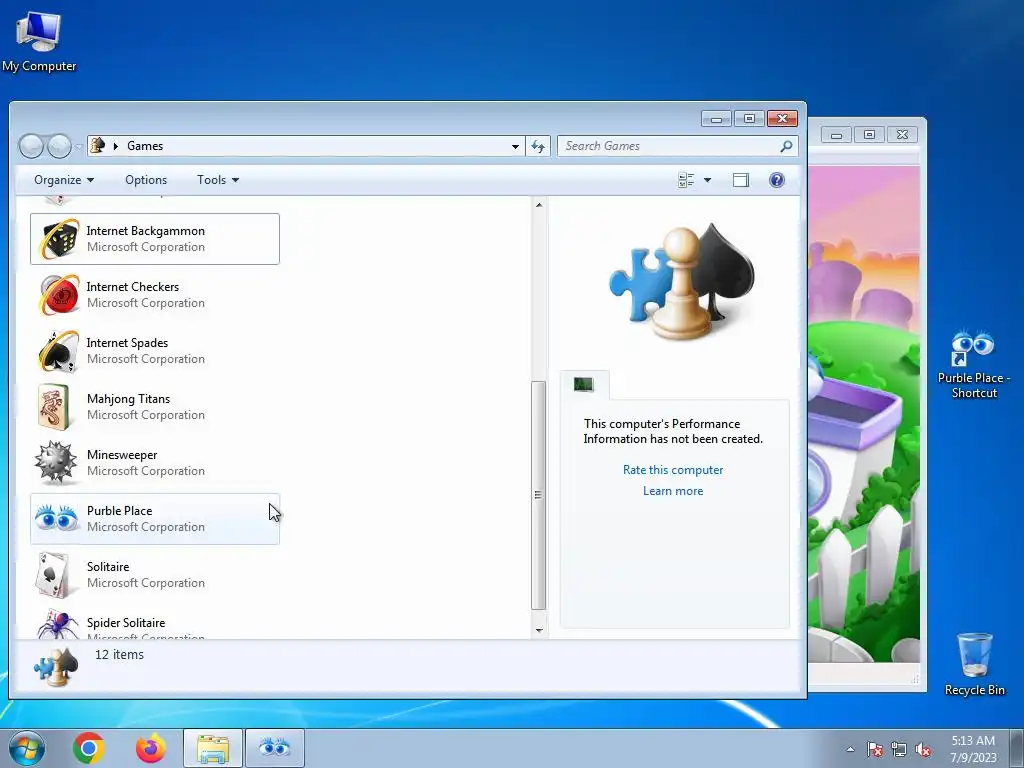
Task: Expand the address bar history dropdown
Action: coord(515,146)
